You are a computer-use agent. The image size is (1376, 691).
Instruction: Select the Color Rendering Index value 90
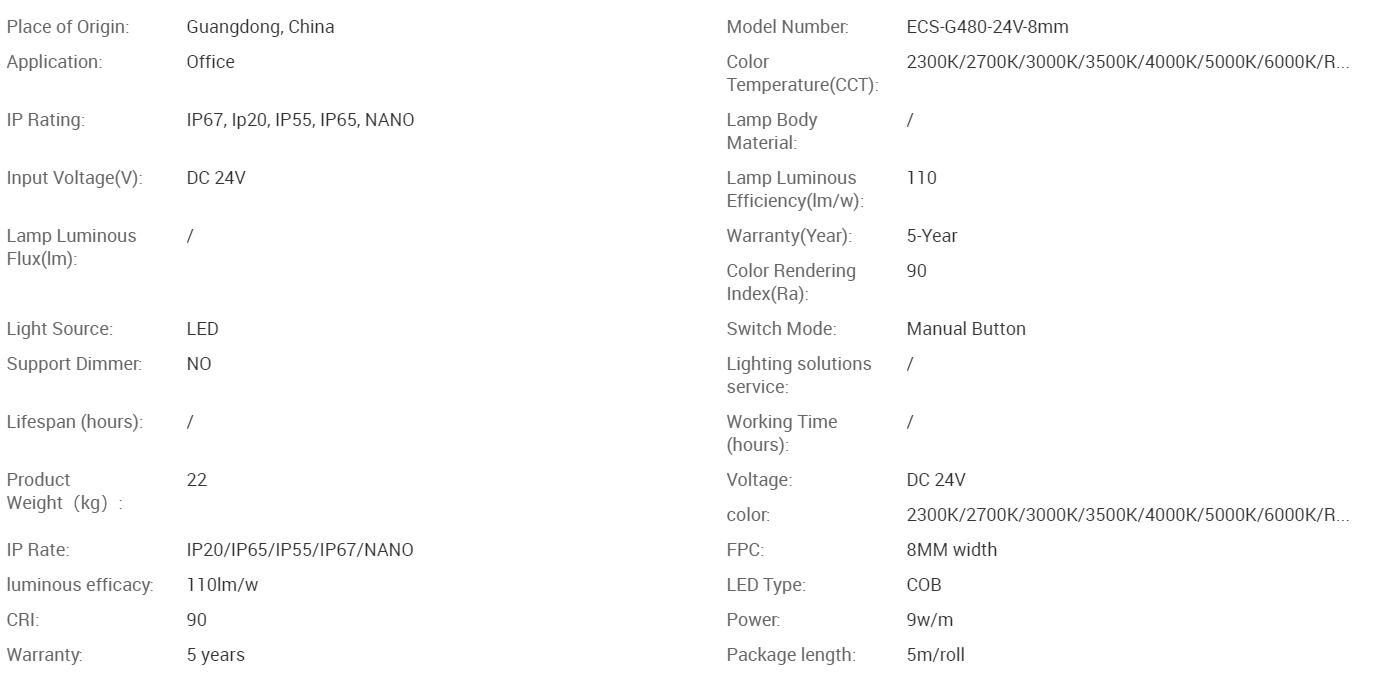(916, 271)
